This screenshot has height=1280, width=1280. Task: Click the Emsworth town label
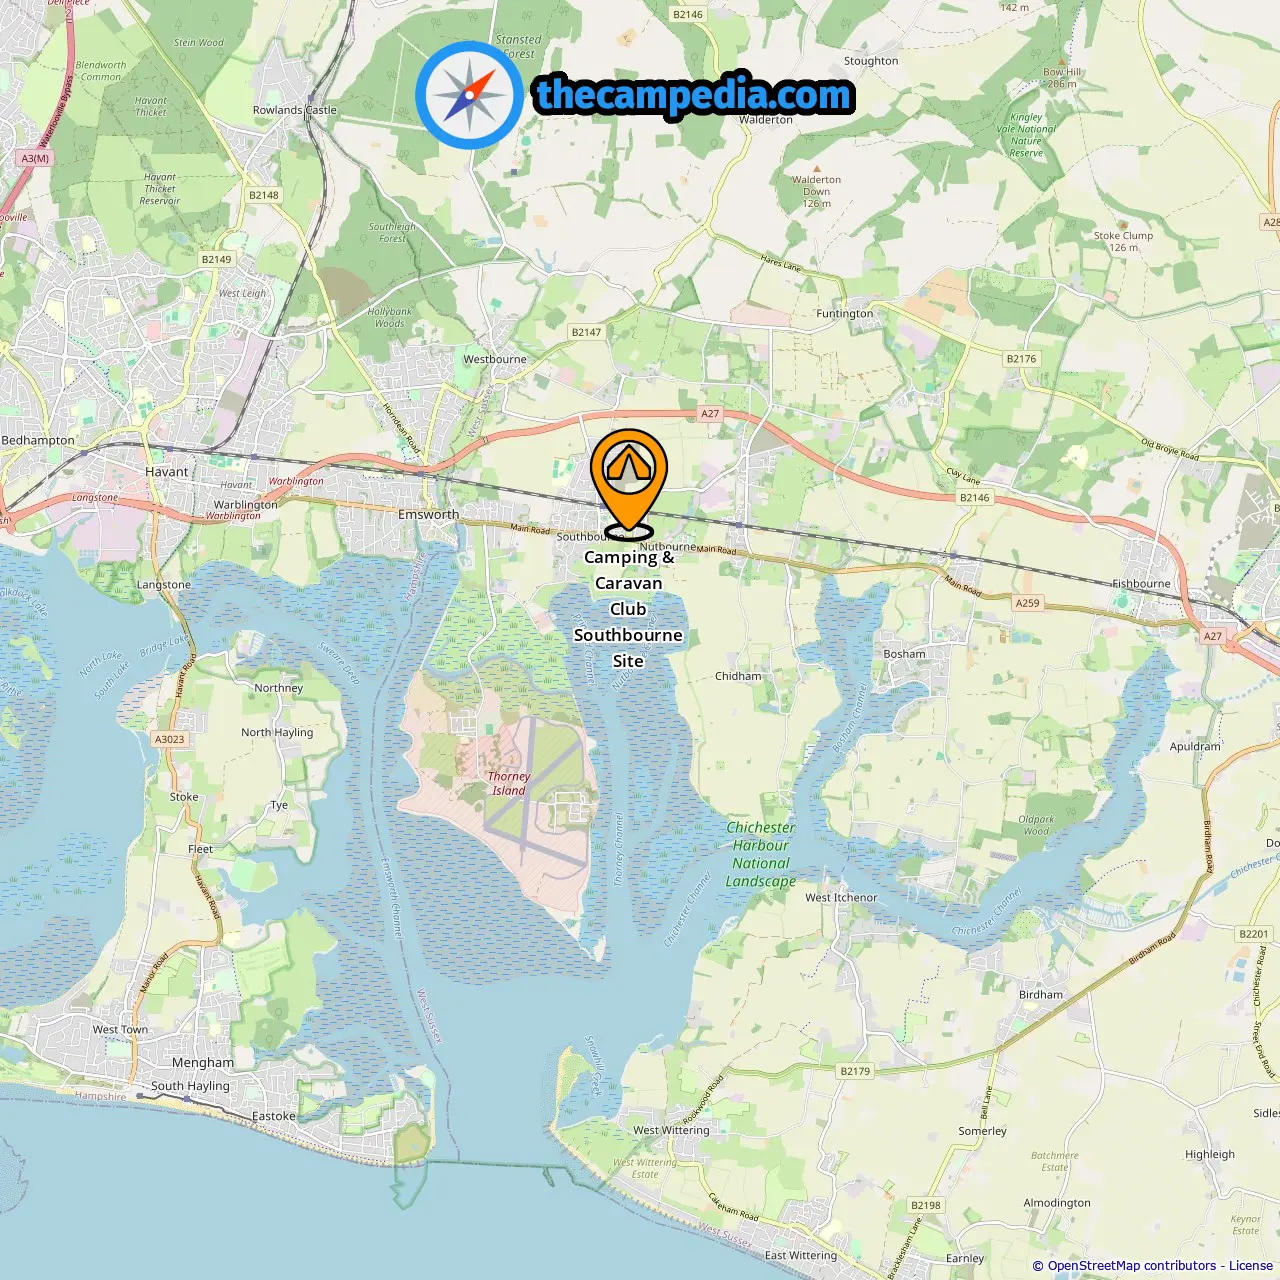coord(429,514)
